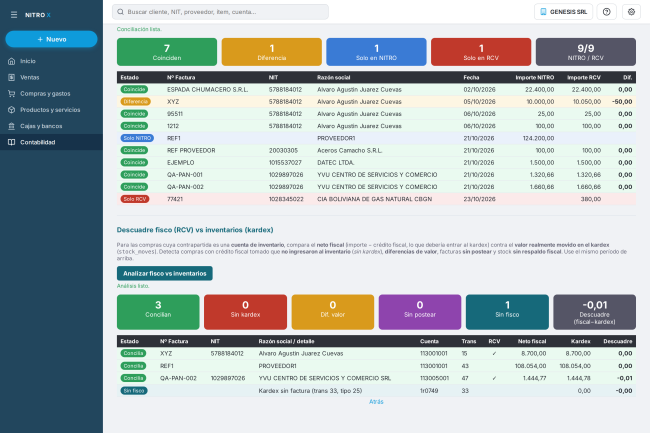This screenshot has width=650, height=433.
Task: Click the 1212 invoice number
Action: 173,126
